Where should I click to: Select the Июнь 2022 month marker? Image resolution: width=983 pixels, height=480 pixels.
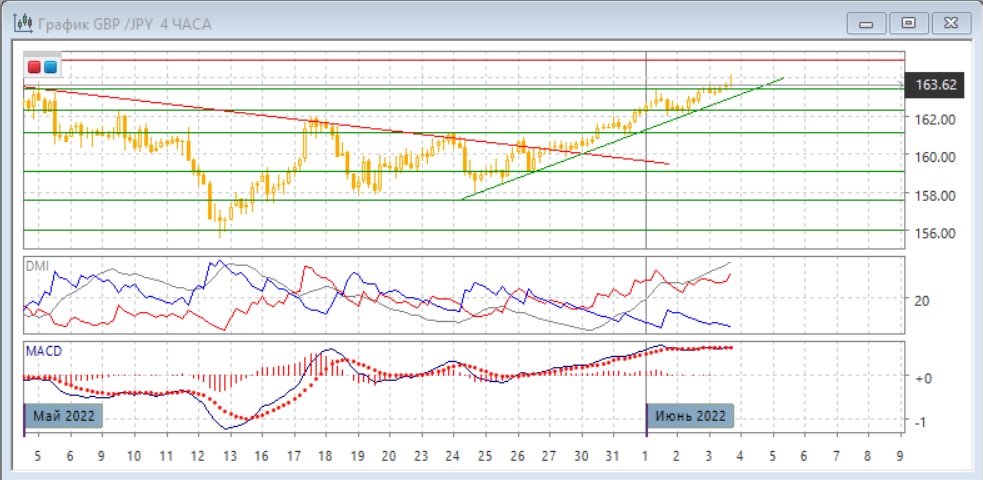690,416
